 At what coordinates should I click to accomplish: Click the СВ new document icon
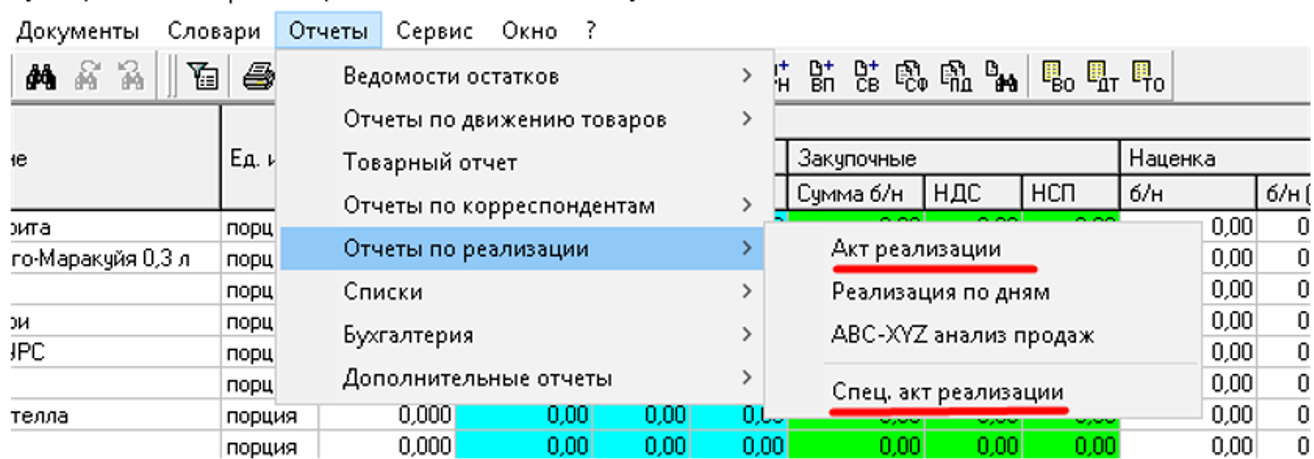(x=866, y=76)
